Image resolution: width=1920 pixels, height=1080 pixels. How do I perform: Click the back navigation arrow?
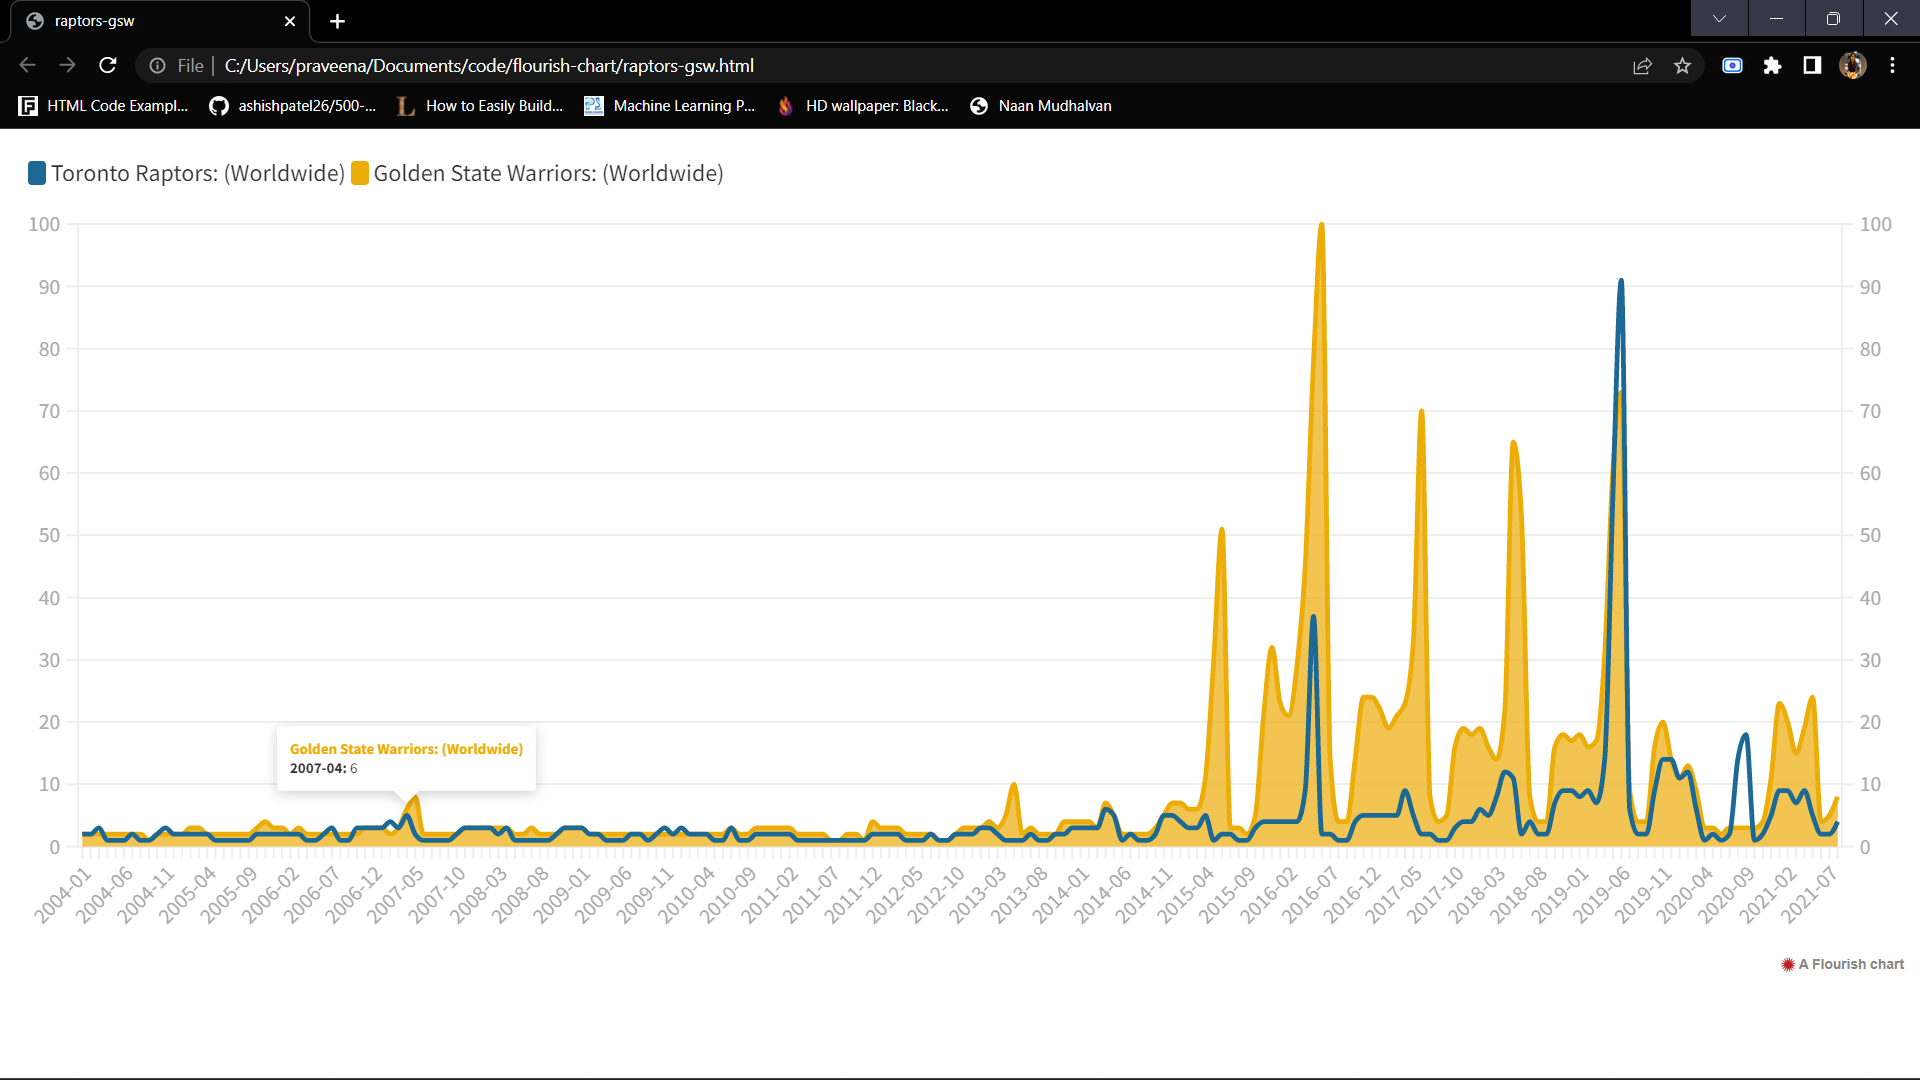click(x=26, y=65)
